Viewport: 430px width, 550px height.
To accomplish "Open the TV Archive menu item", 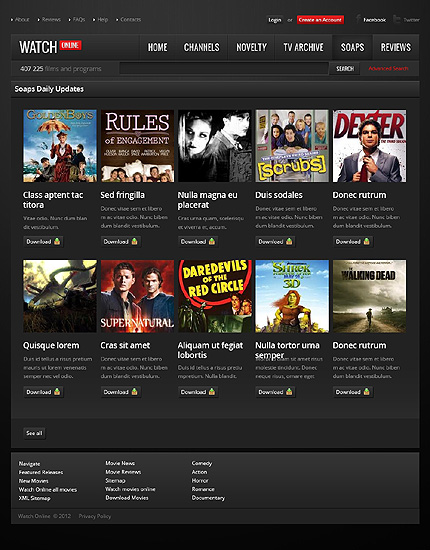I will (303, 47).
